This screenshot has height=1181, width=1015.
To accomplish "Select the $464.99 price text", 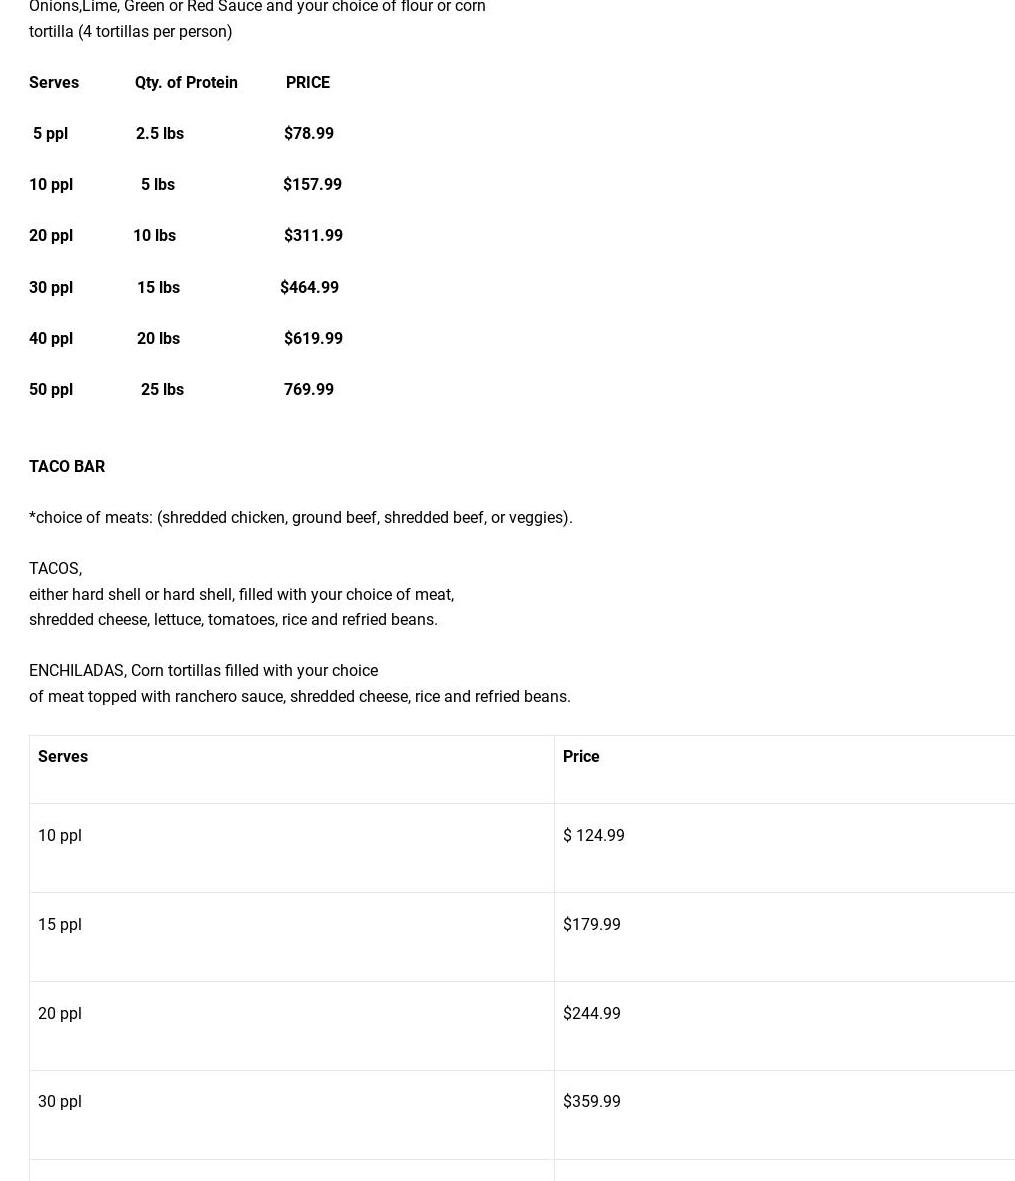I will (309, 287).
